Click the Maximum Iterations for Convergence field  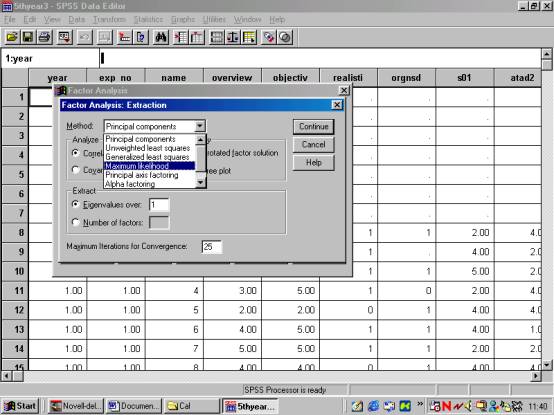[x=212, y=247]
